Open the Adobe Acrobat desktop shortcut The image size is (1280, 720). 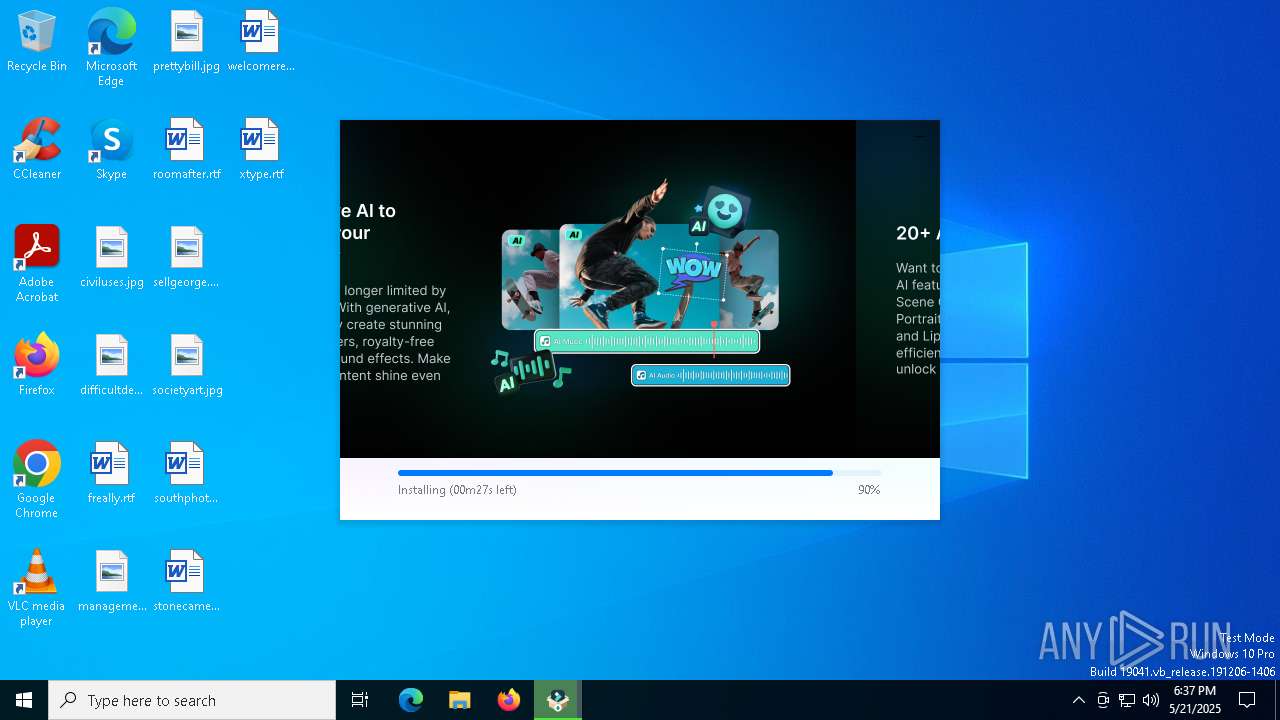pyautogui.click(x=37, y=264)
